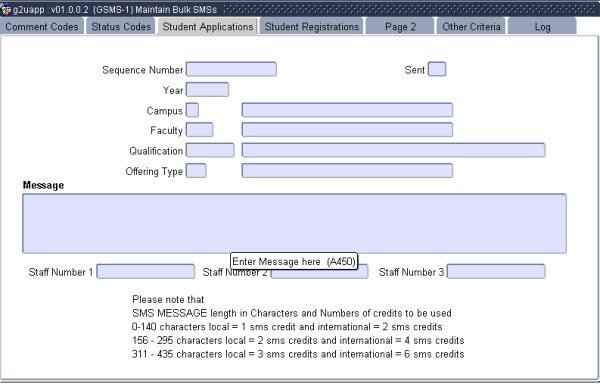Click the 'SMS MESSAGE length in Characters' line
600x384 pixels.
click(x=292, y=313)
